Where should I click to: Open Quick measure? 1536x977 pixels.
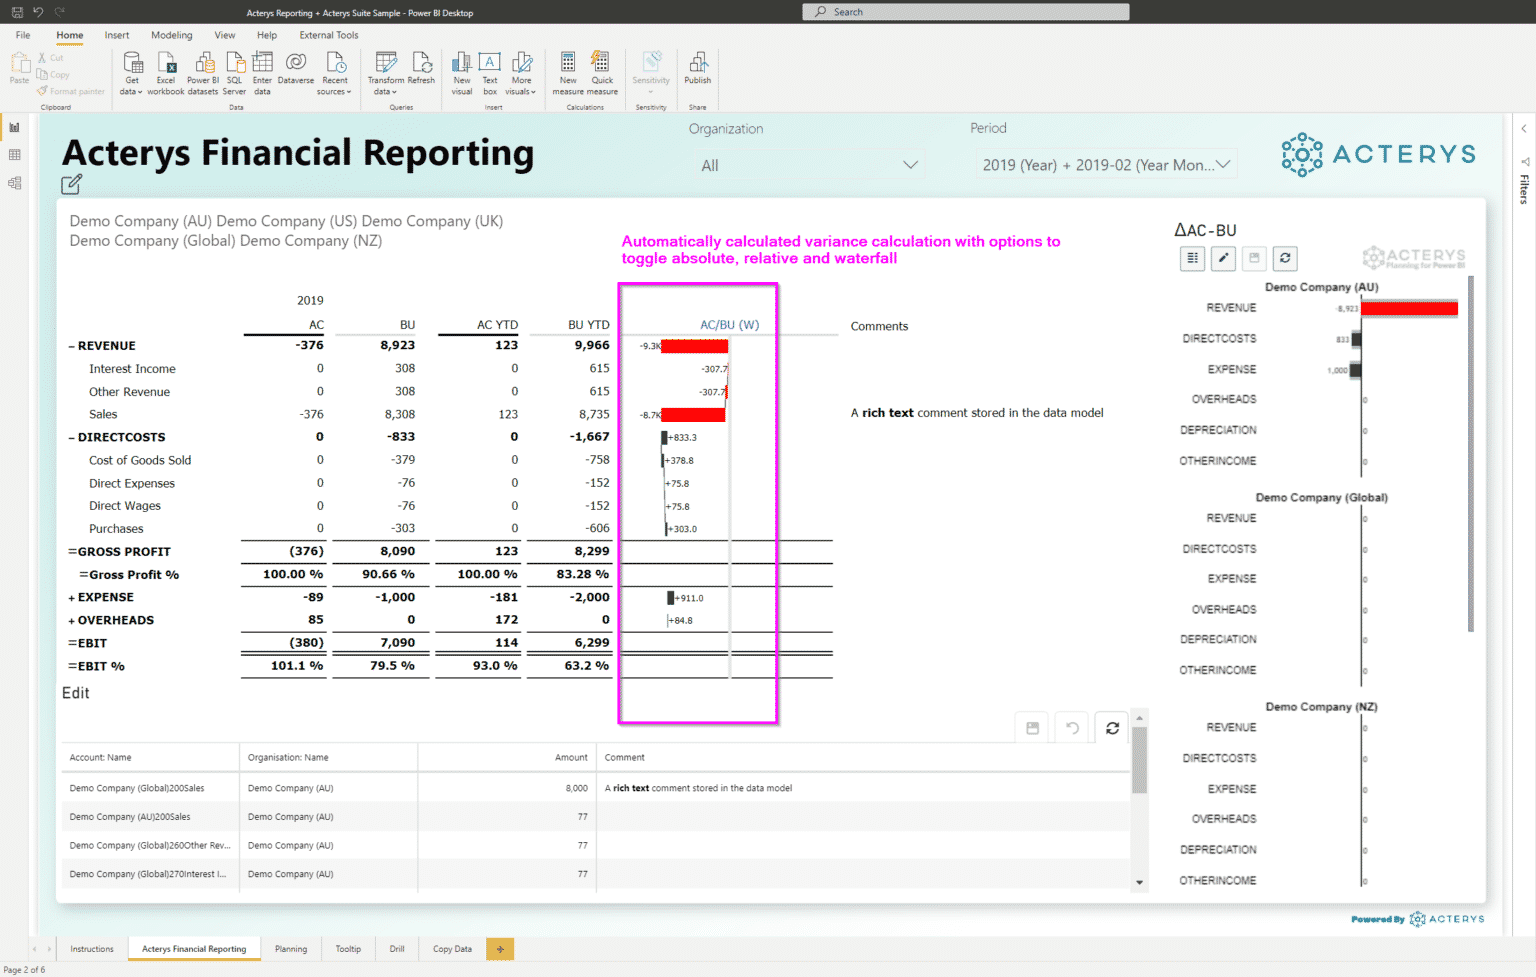click(601, 70)
